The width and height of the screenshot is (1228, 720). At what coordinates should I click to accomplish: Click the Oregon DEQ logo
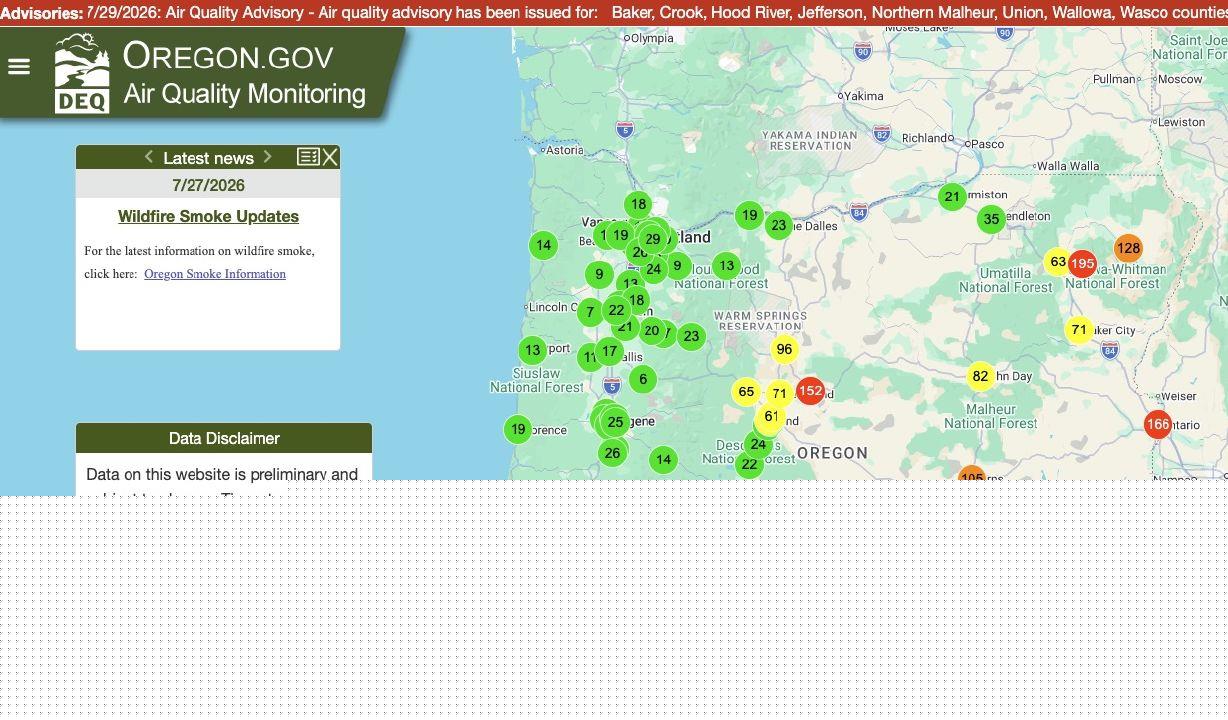point(82,73)
